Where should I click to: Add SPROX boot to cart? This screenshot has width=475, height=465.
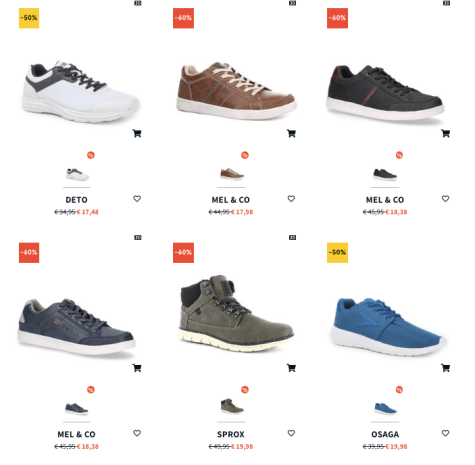coord(291,368)
